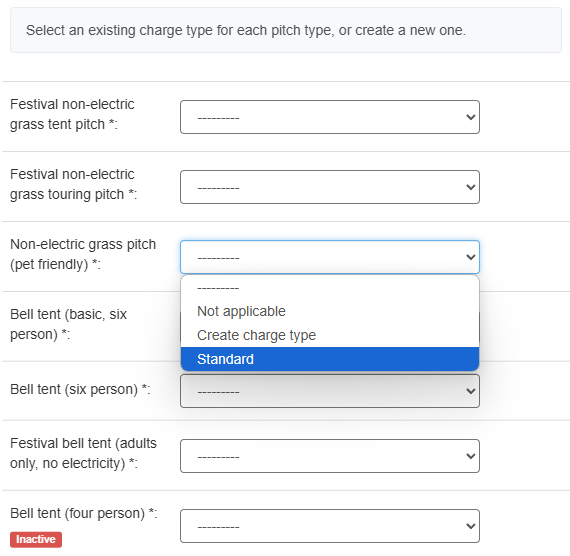The height and width of the screenshot is (556, 570).
Task: Click the Bell tent (basic, six person) label
Action: pyautogui.click(x=68, y=324)
